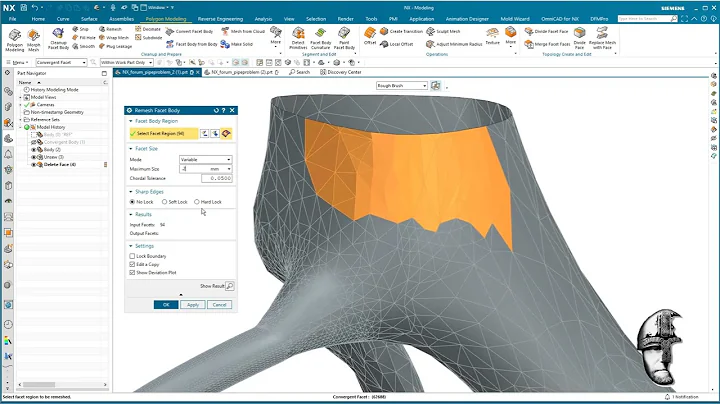Open the Convergent Facet selection filter dropdown
720x404 pixels.
pos(61,62)
